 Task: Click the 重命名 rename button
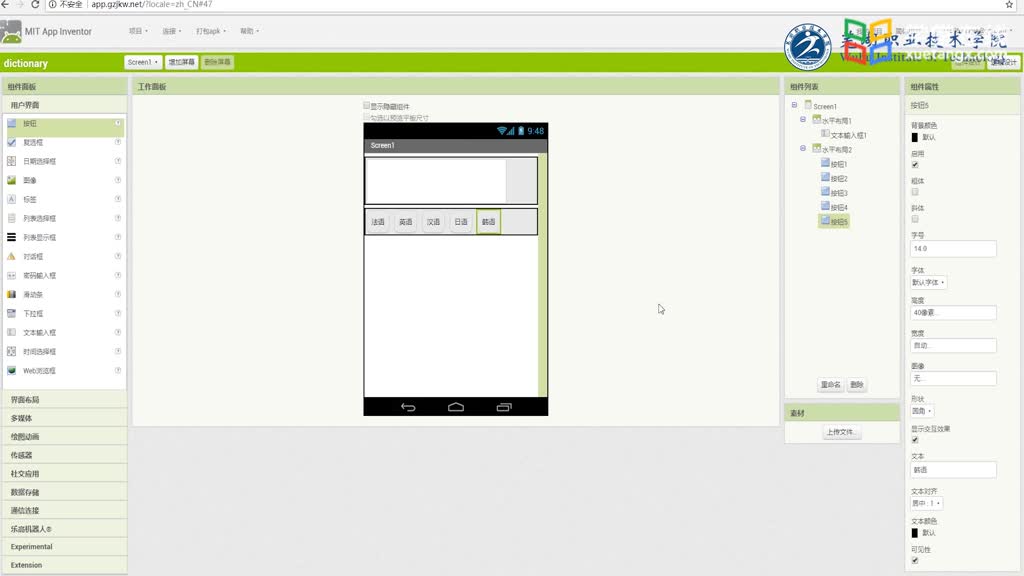[x=831, y=385]
